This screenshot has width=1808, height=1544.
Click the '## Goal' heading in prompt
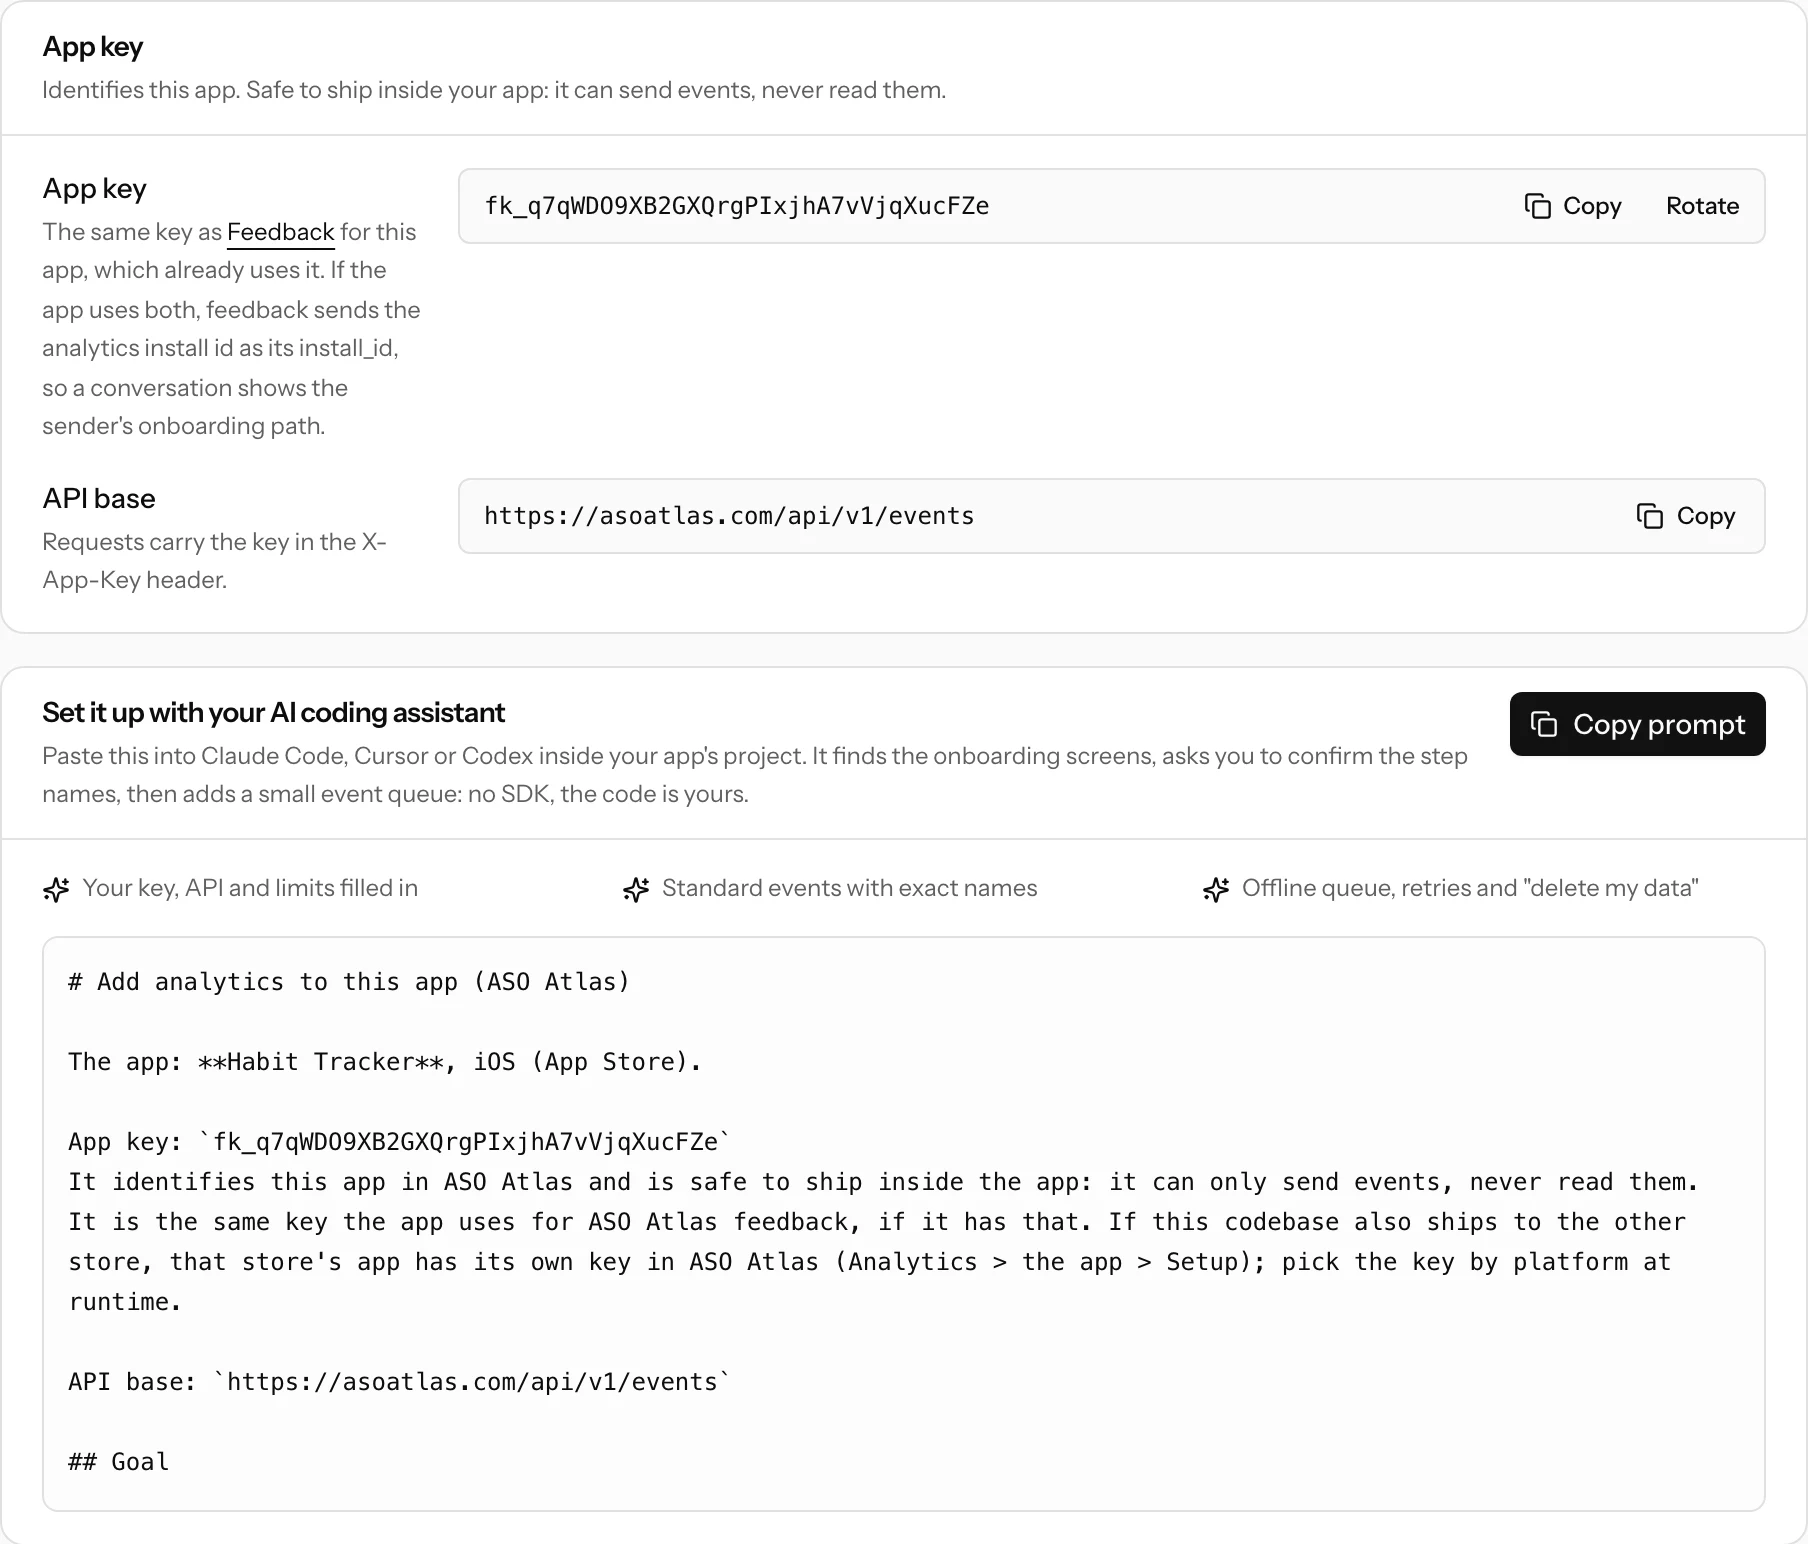pyautogui.click(x=119, y=1462)
